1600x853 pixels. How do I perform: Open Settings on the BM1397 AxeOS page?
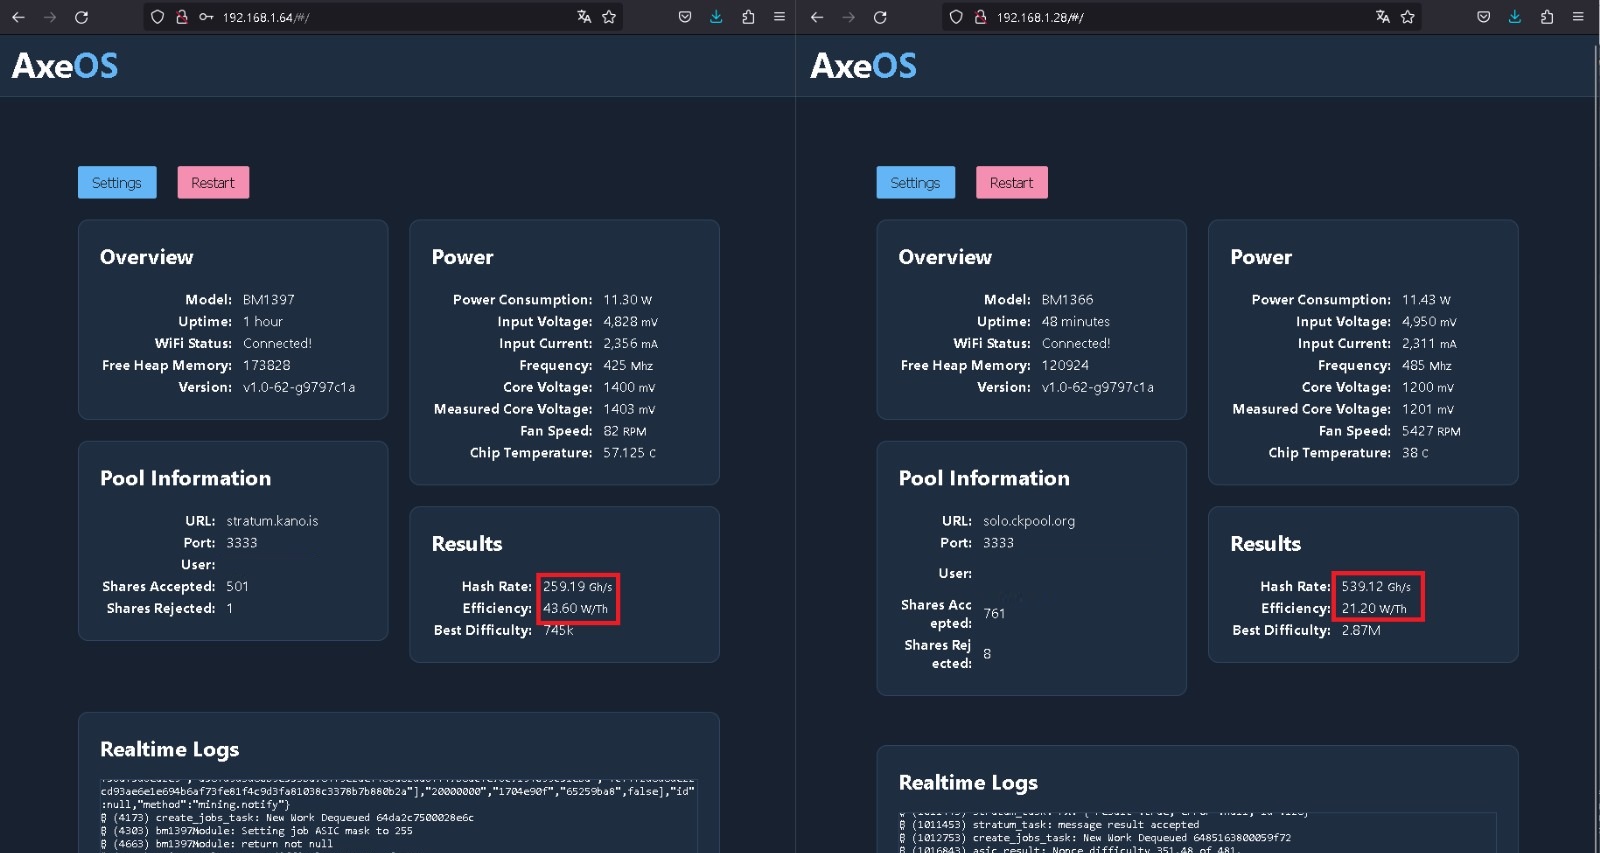pos(117,182)
